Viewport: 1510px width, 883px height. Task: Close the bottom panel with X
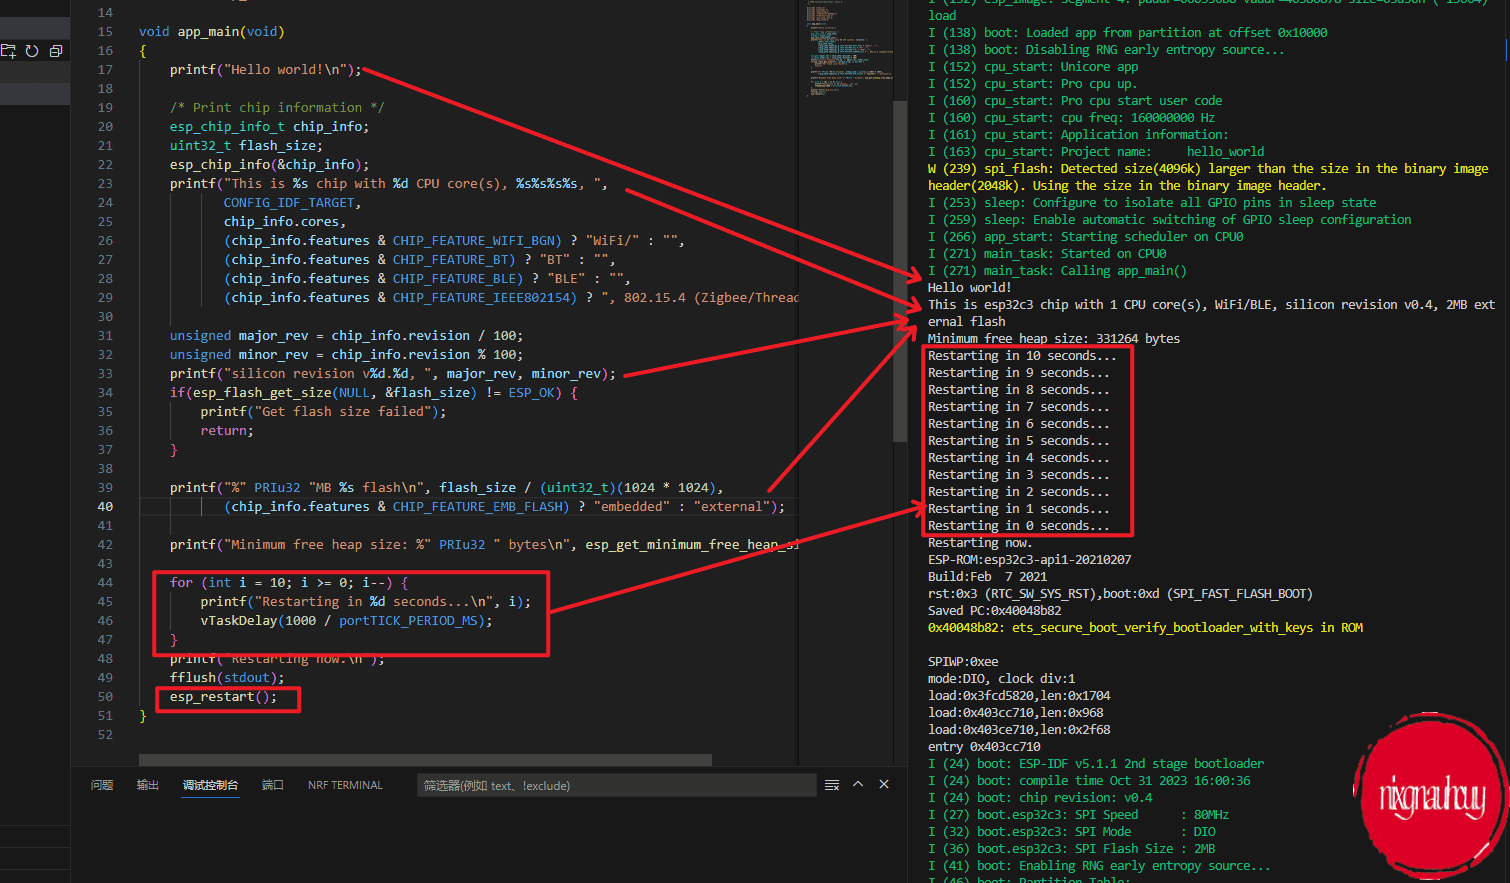pyautogui.click(x=884, y=785)
